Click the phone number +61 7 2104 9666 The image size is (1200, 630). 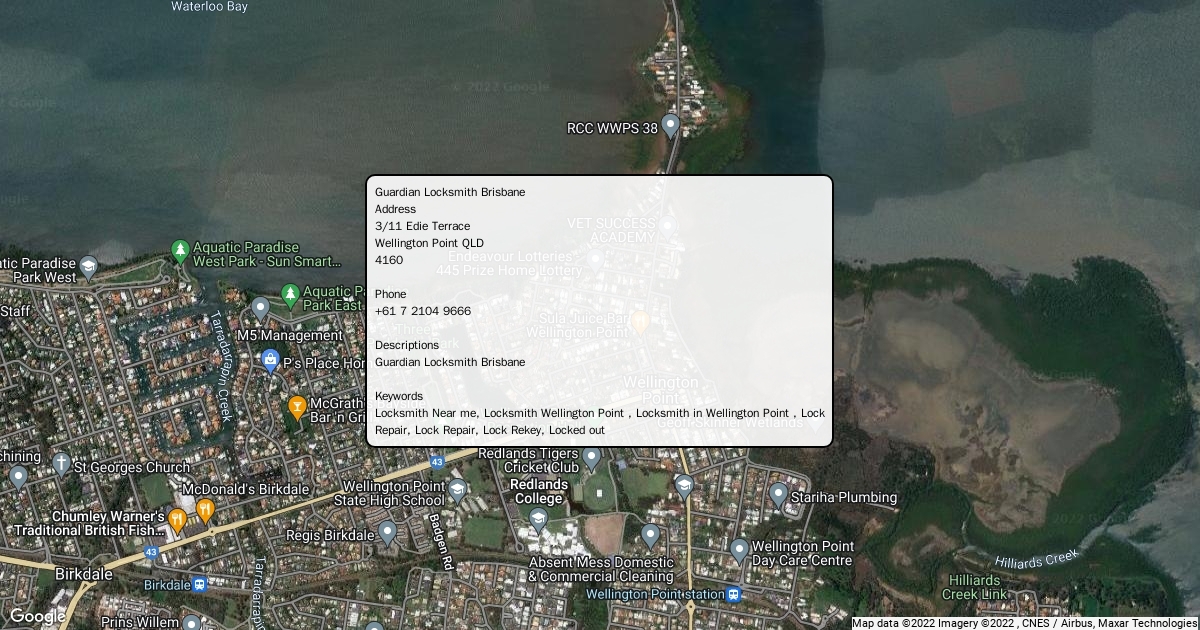point(422,311)
